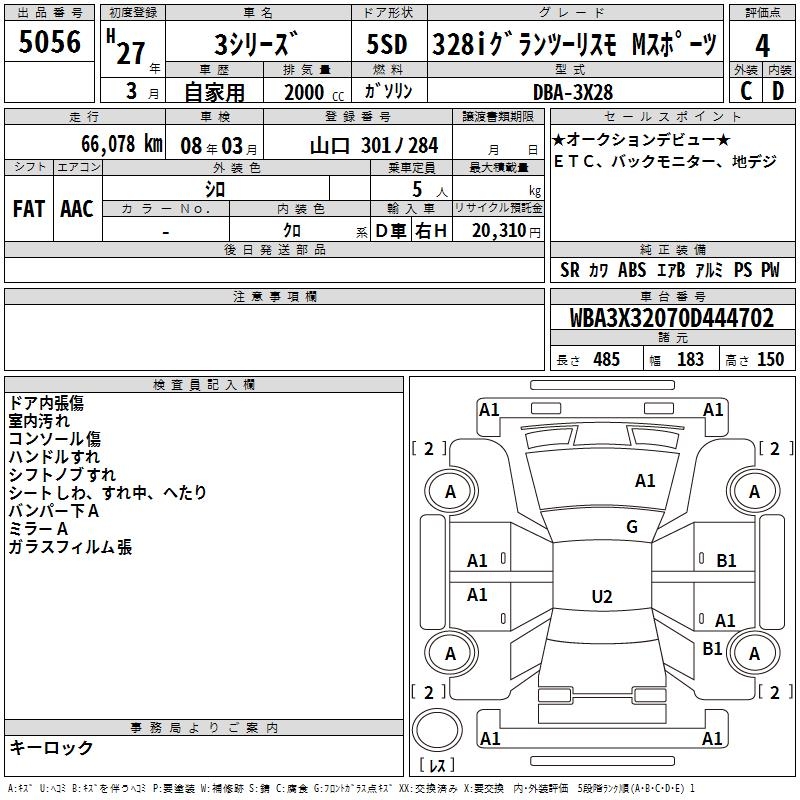Click the 後日発送部品 section header
The image size is (800, 800).
(274, 249)
